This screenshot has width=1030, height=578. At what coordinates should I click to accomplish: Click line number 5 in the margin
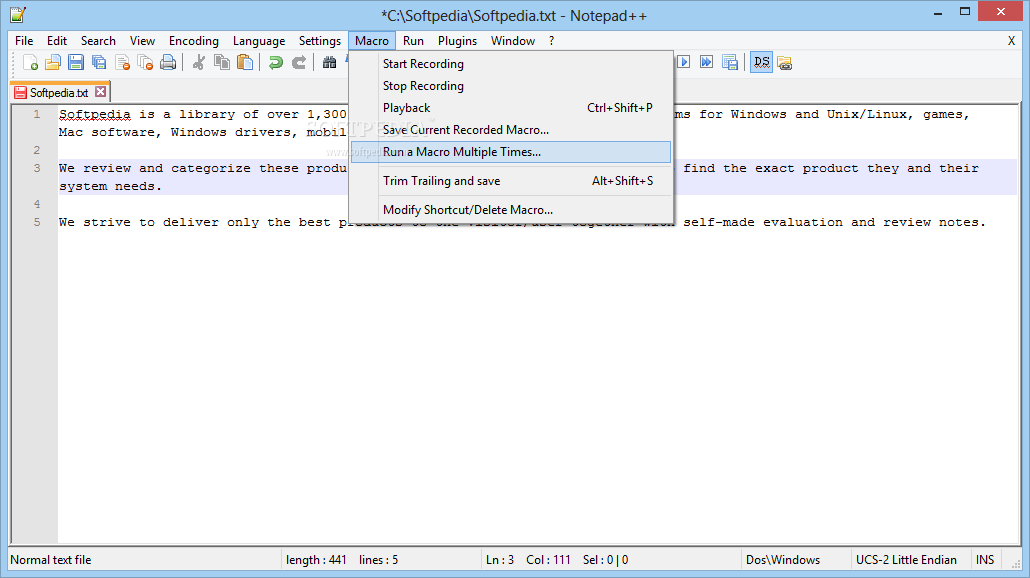pos(37,222)
